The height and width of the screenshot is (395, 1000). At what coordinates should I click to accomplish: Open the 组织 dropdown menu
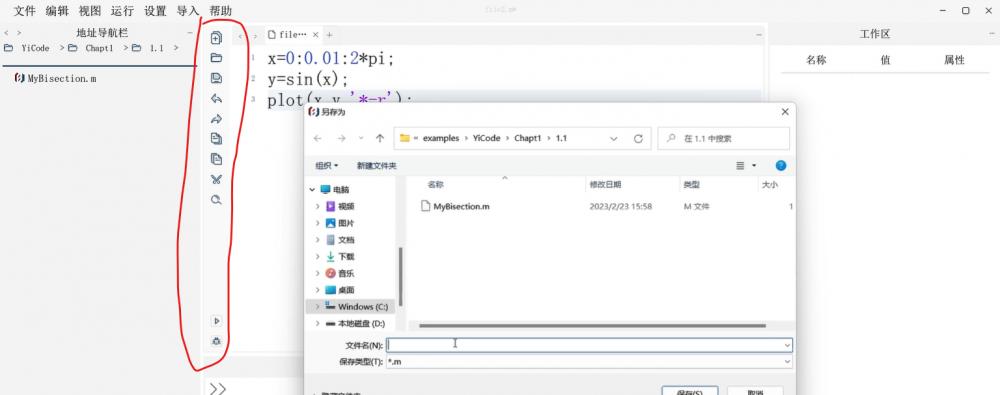[x=327, y=166]
